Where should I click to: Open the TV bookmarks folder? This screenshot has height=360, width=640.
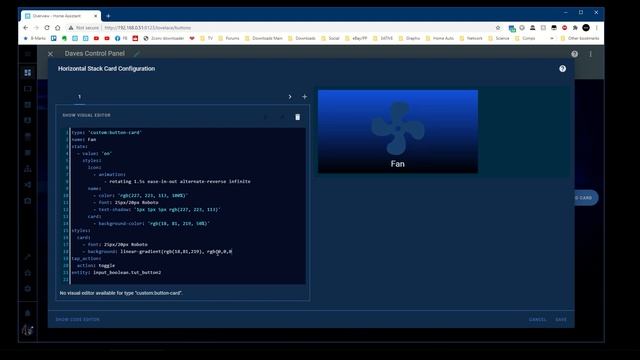tap(207, 38)
